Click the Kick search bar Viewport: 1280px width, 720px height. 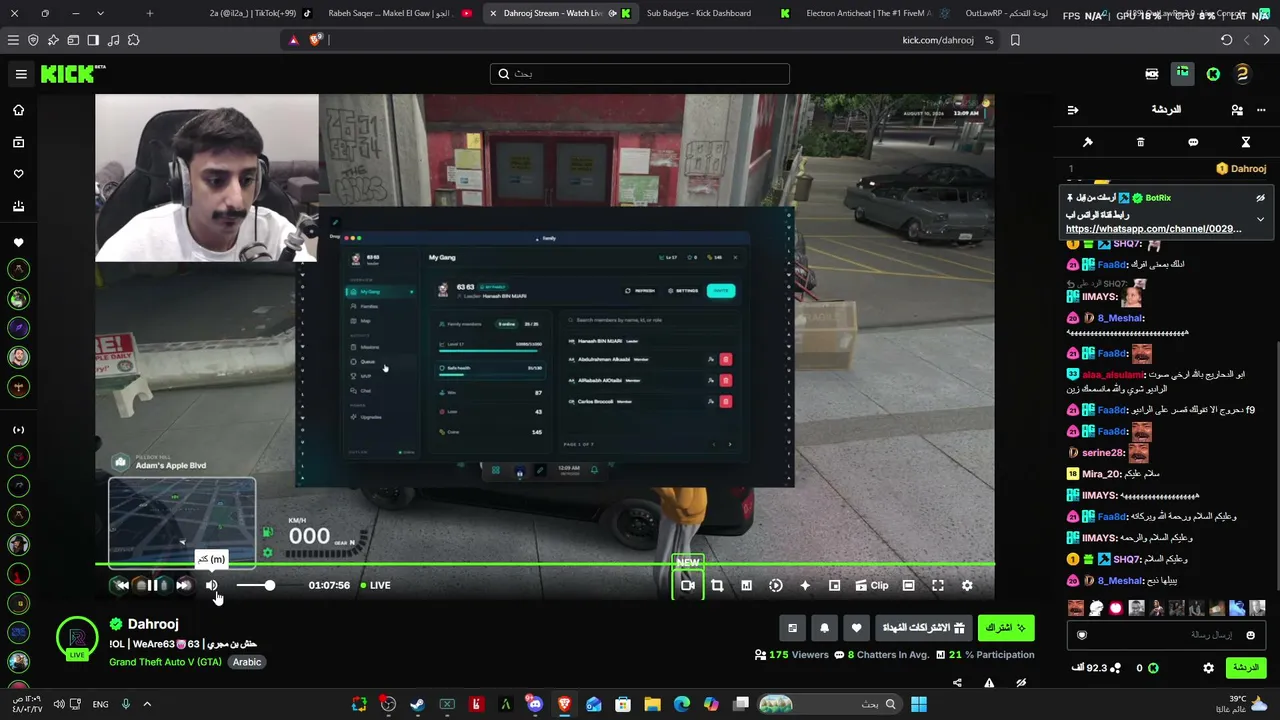coord(640,74)
